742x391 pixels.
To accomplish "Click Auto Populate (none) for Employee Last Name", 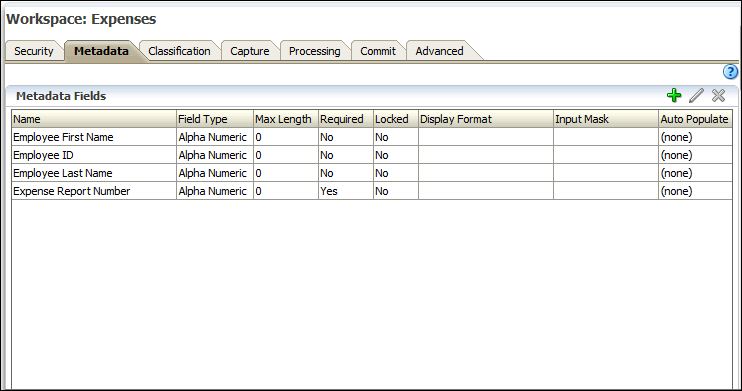I will pyautogui.click(x=676, y=173).
